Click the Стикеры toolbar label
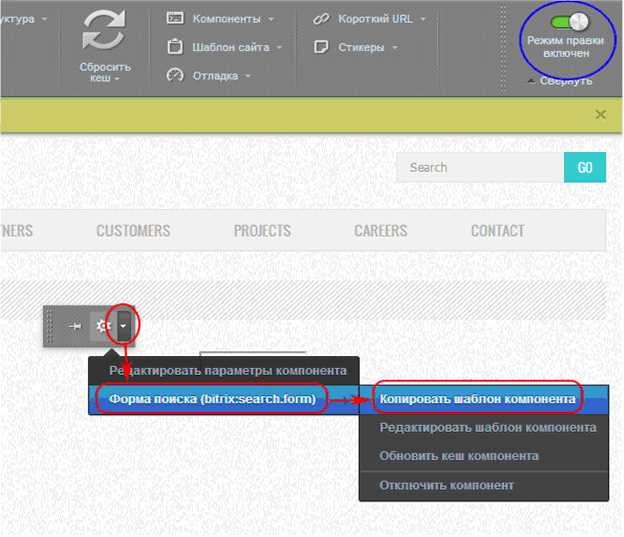The image size is (624, 537). click(x=361, y=47)
